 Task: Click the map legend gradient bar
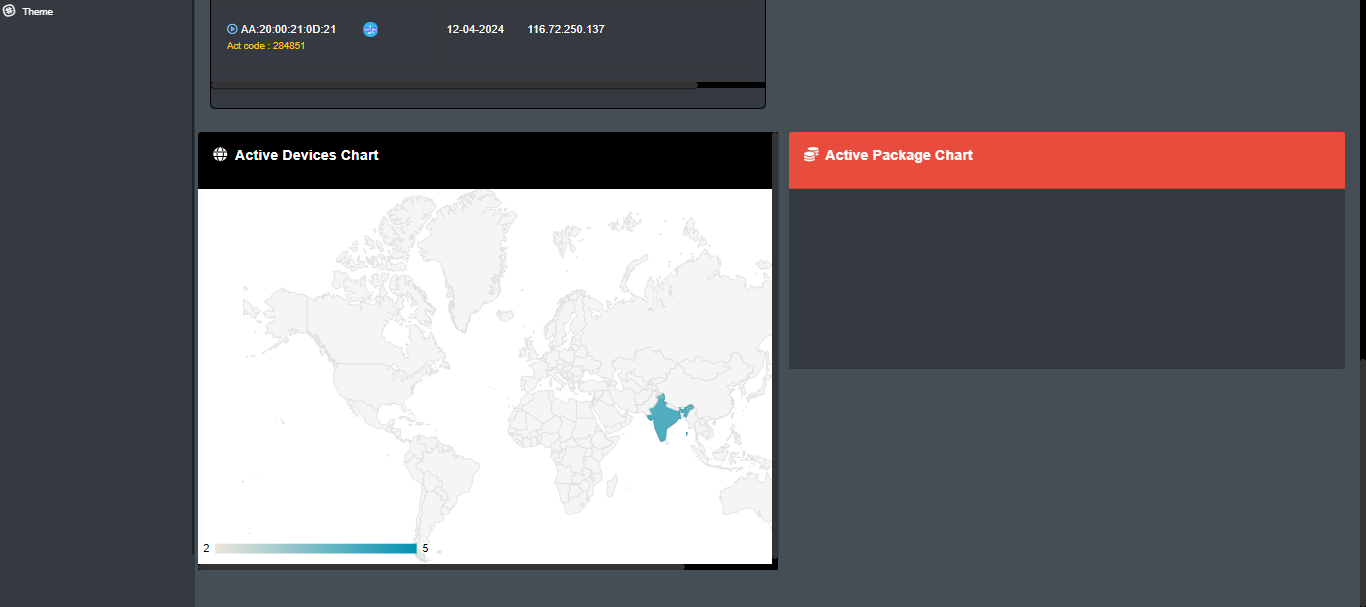tap(315, 548)
